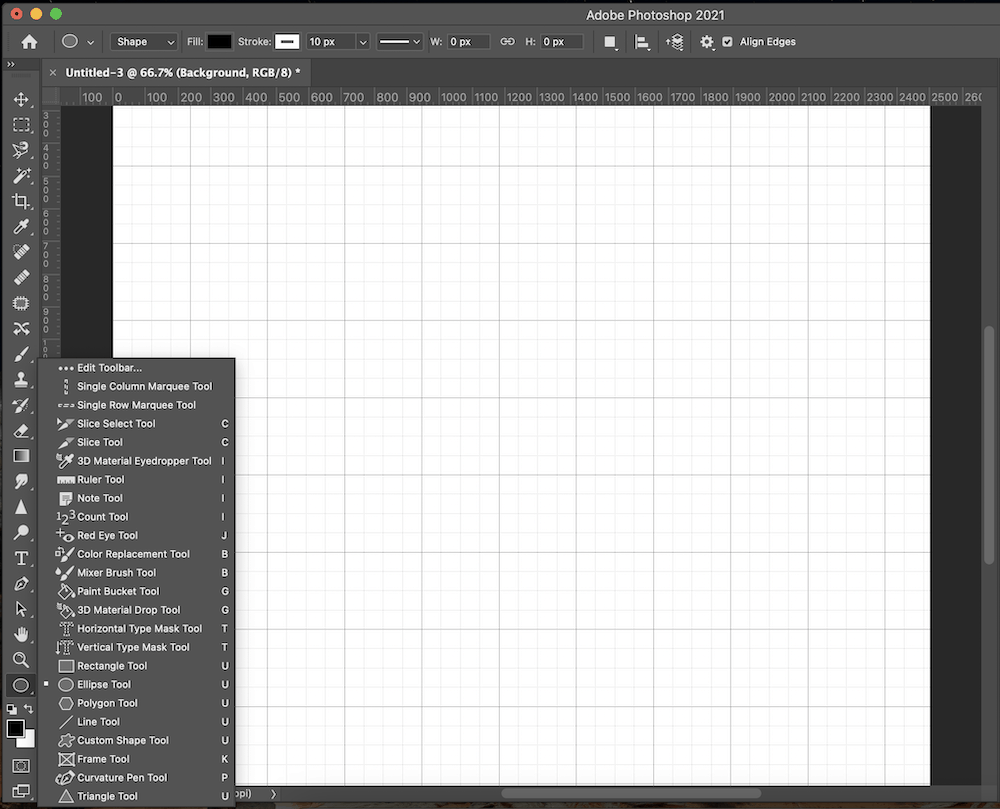Select the Eraser tool

pos(21,431)
